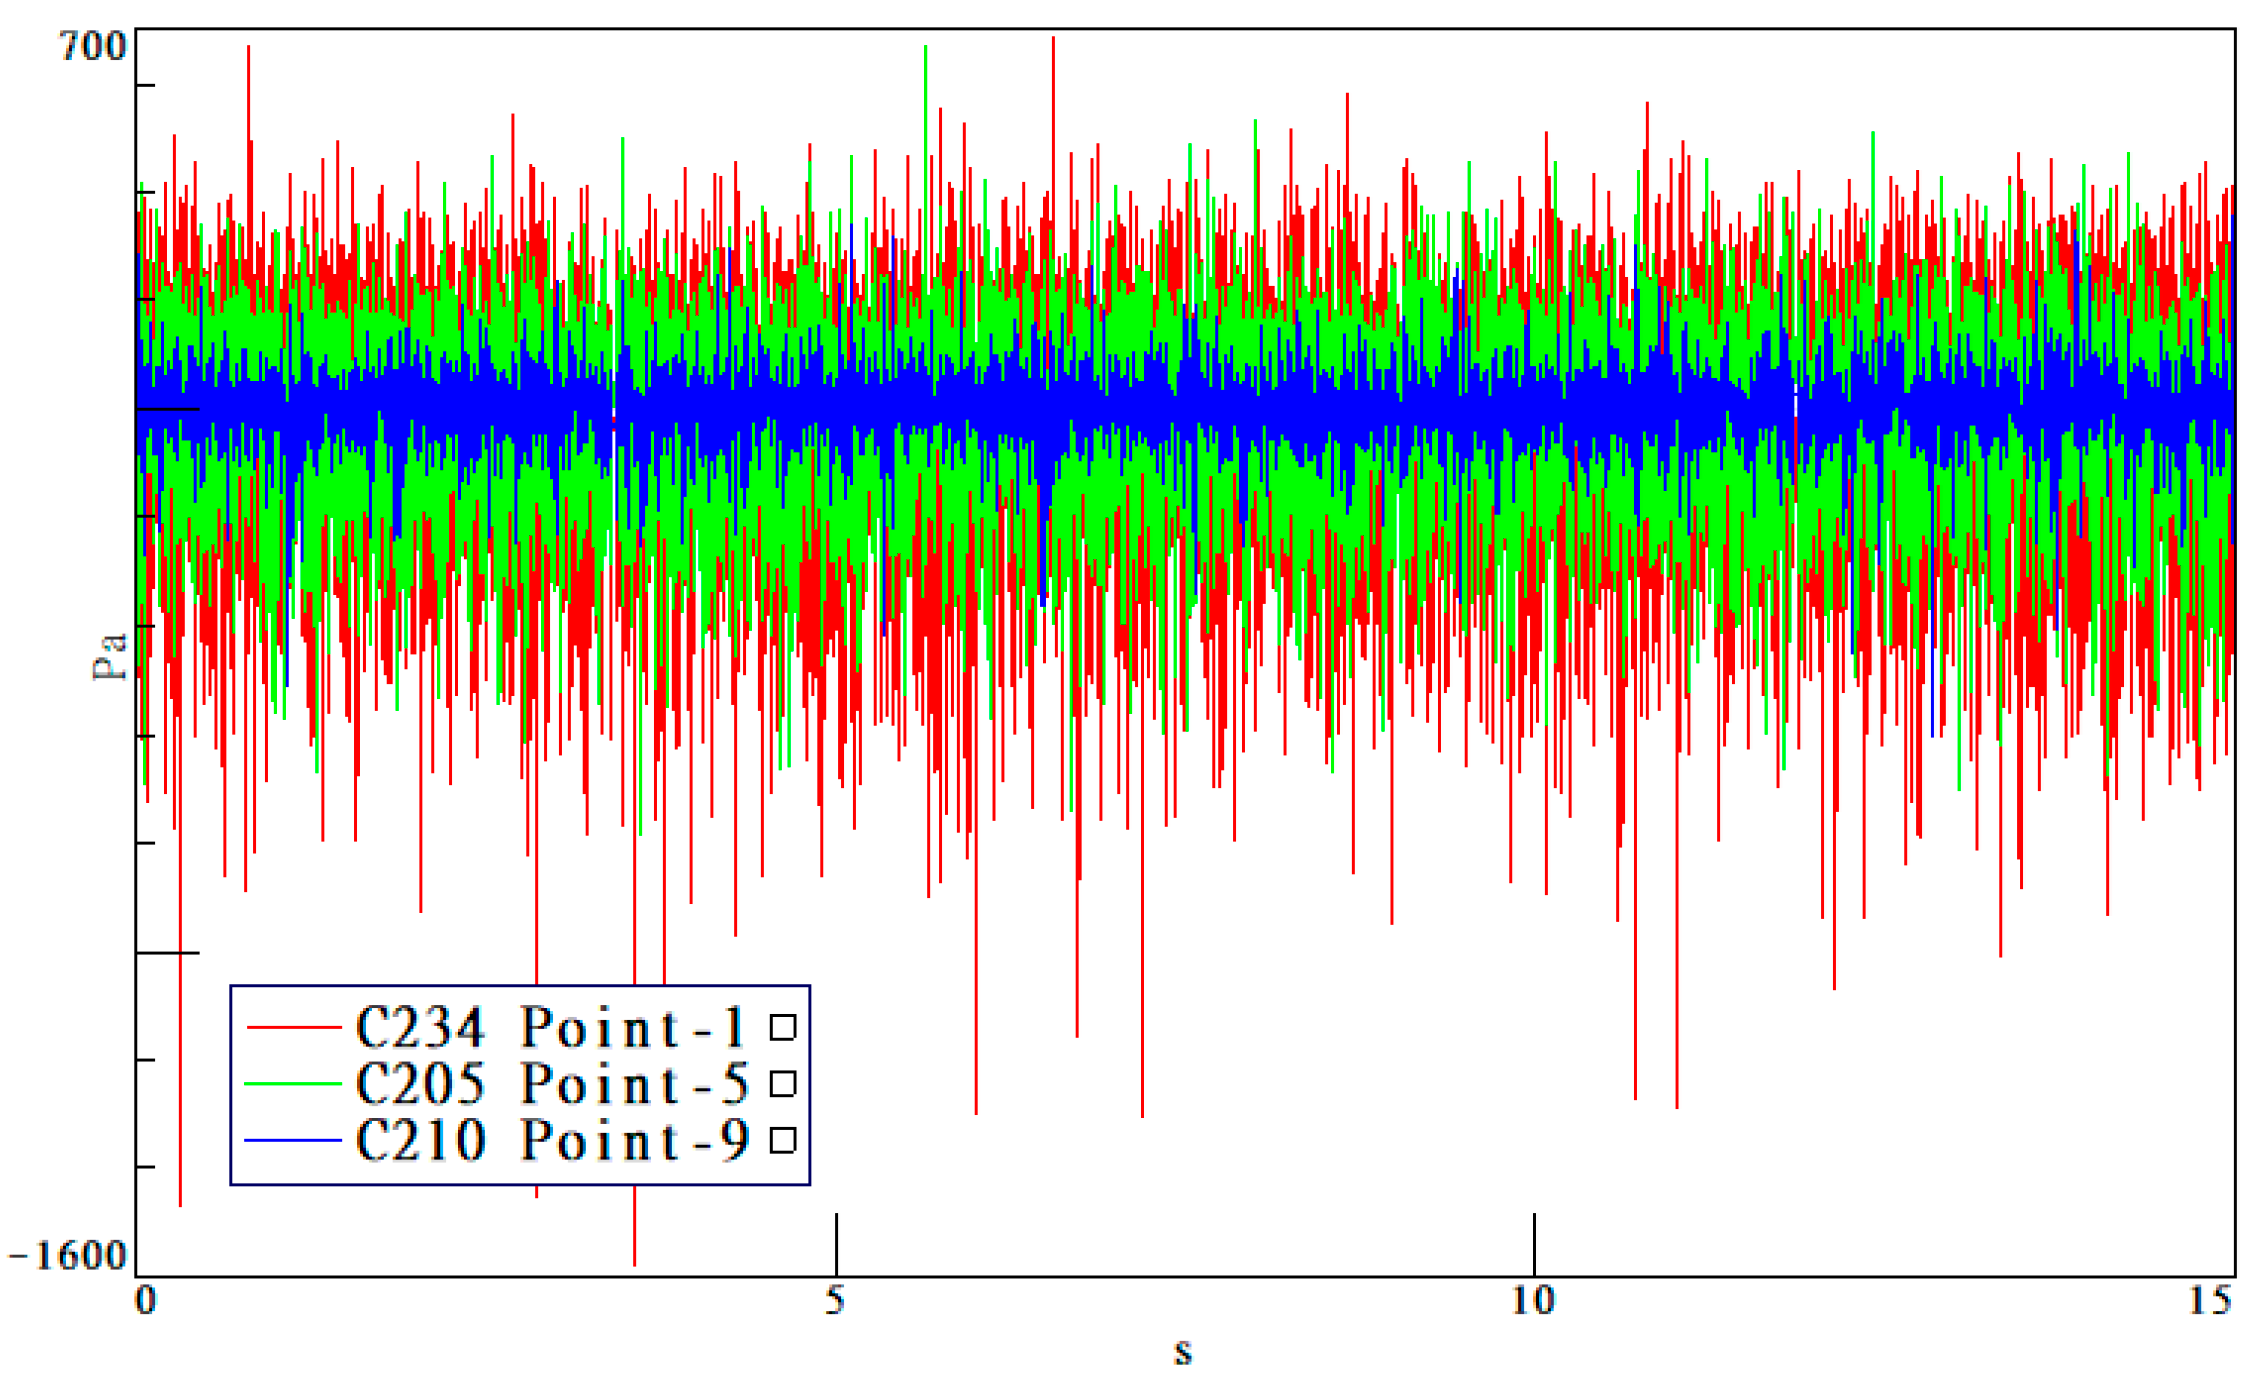Click the -1600 lower y-axis limit

pos(69,1256)
